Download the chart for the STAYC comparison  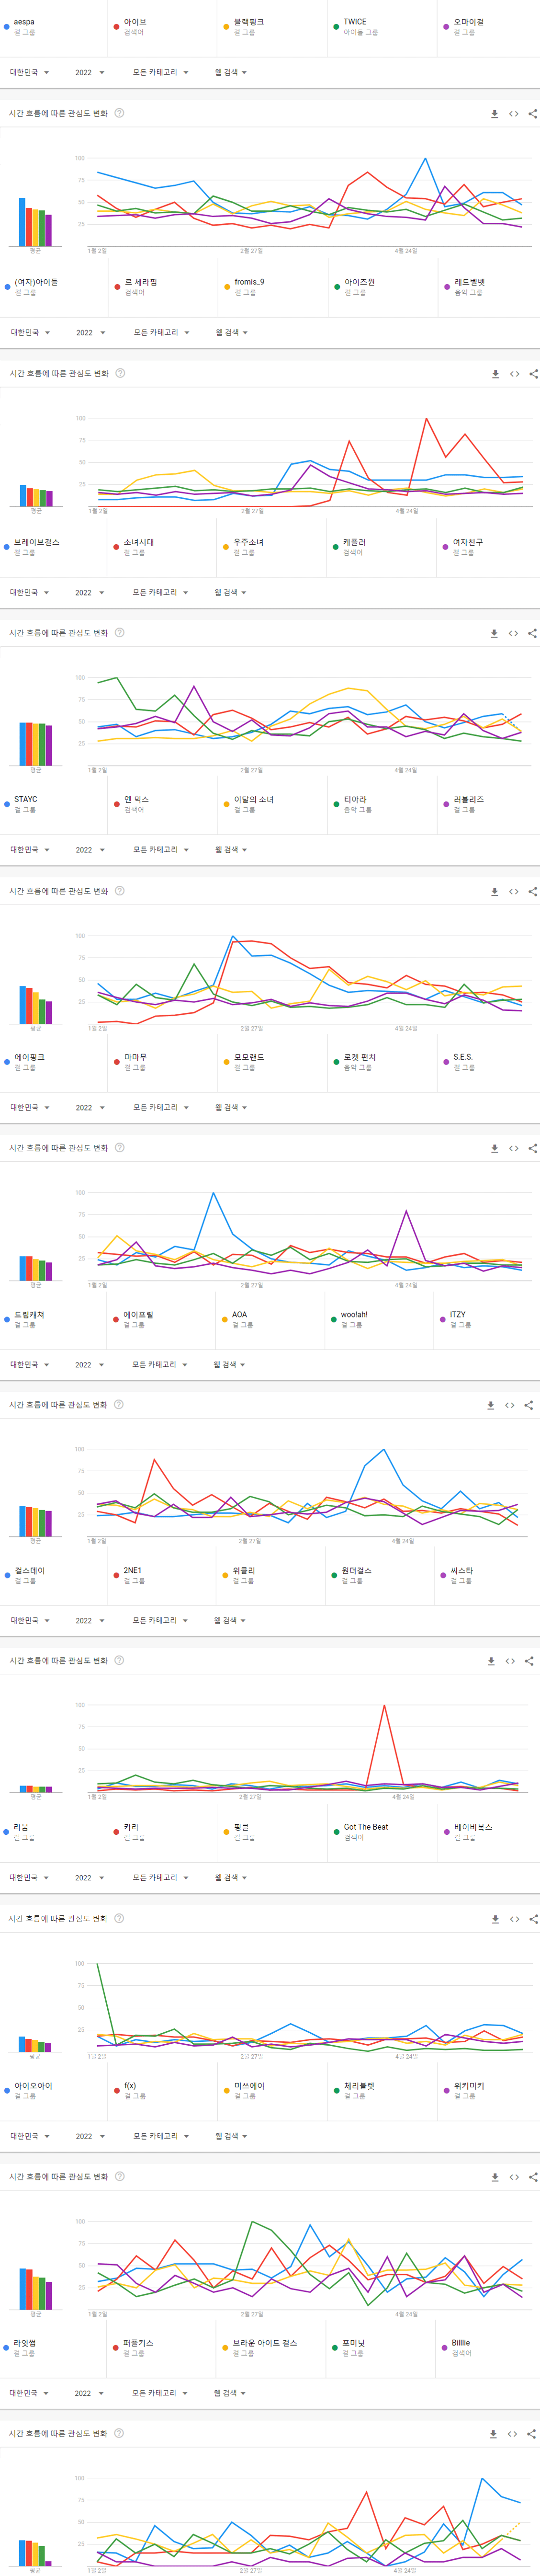coord(494,892)
